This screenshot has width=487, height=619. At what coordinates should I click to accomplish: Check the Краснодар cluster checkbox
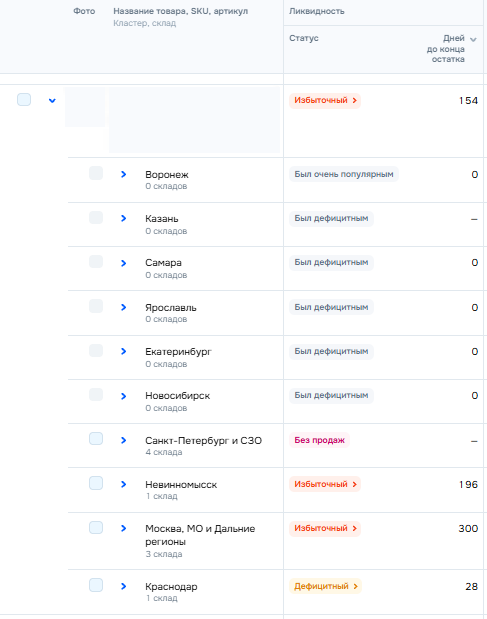tap(96, 585)
